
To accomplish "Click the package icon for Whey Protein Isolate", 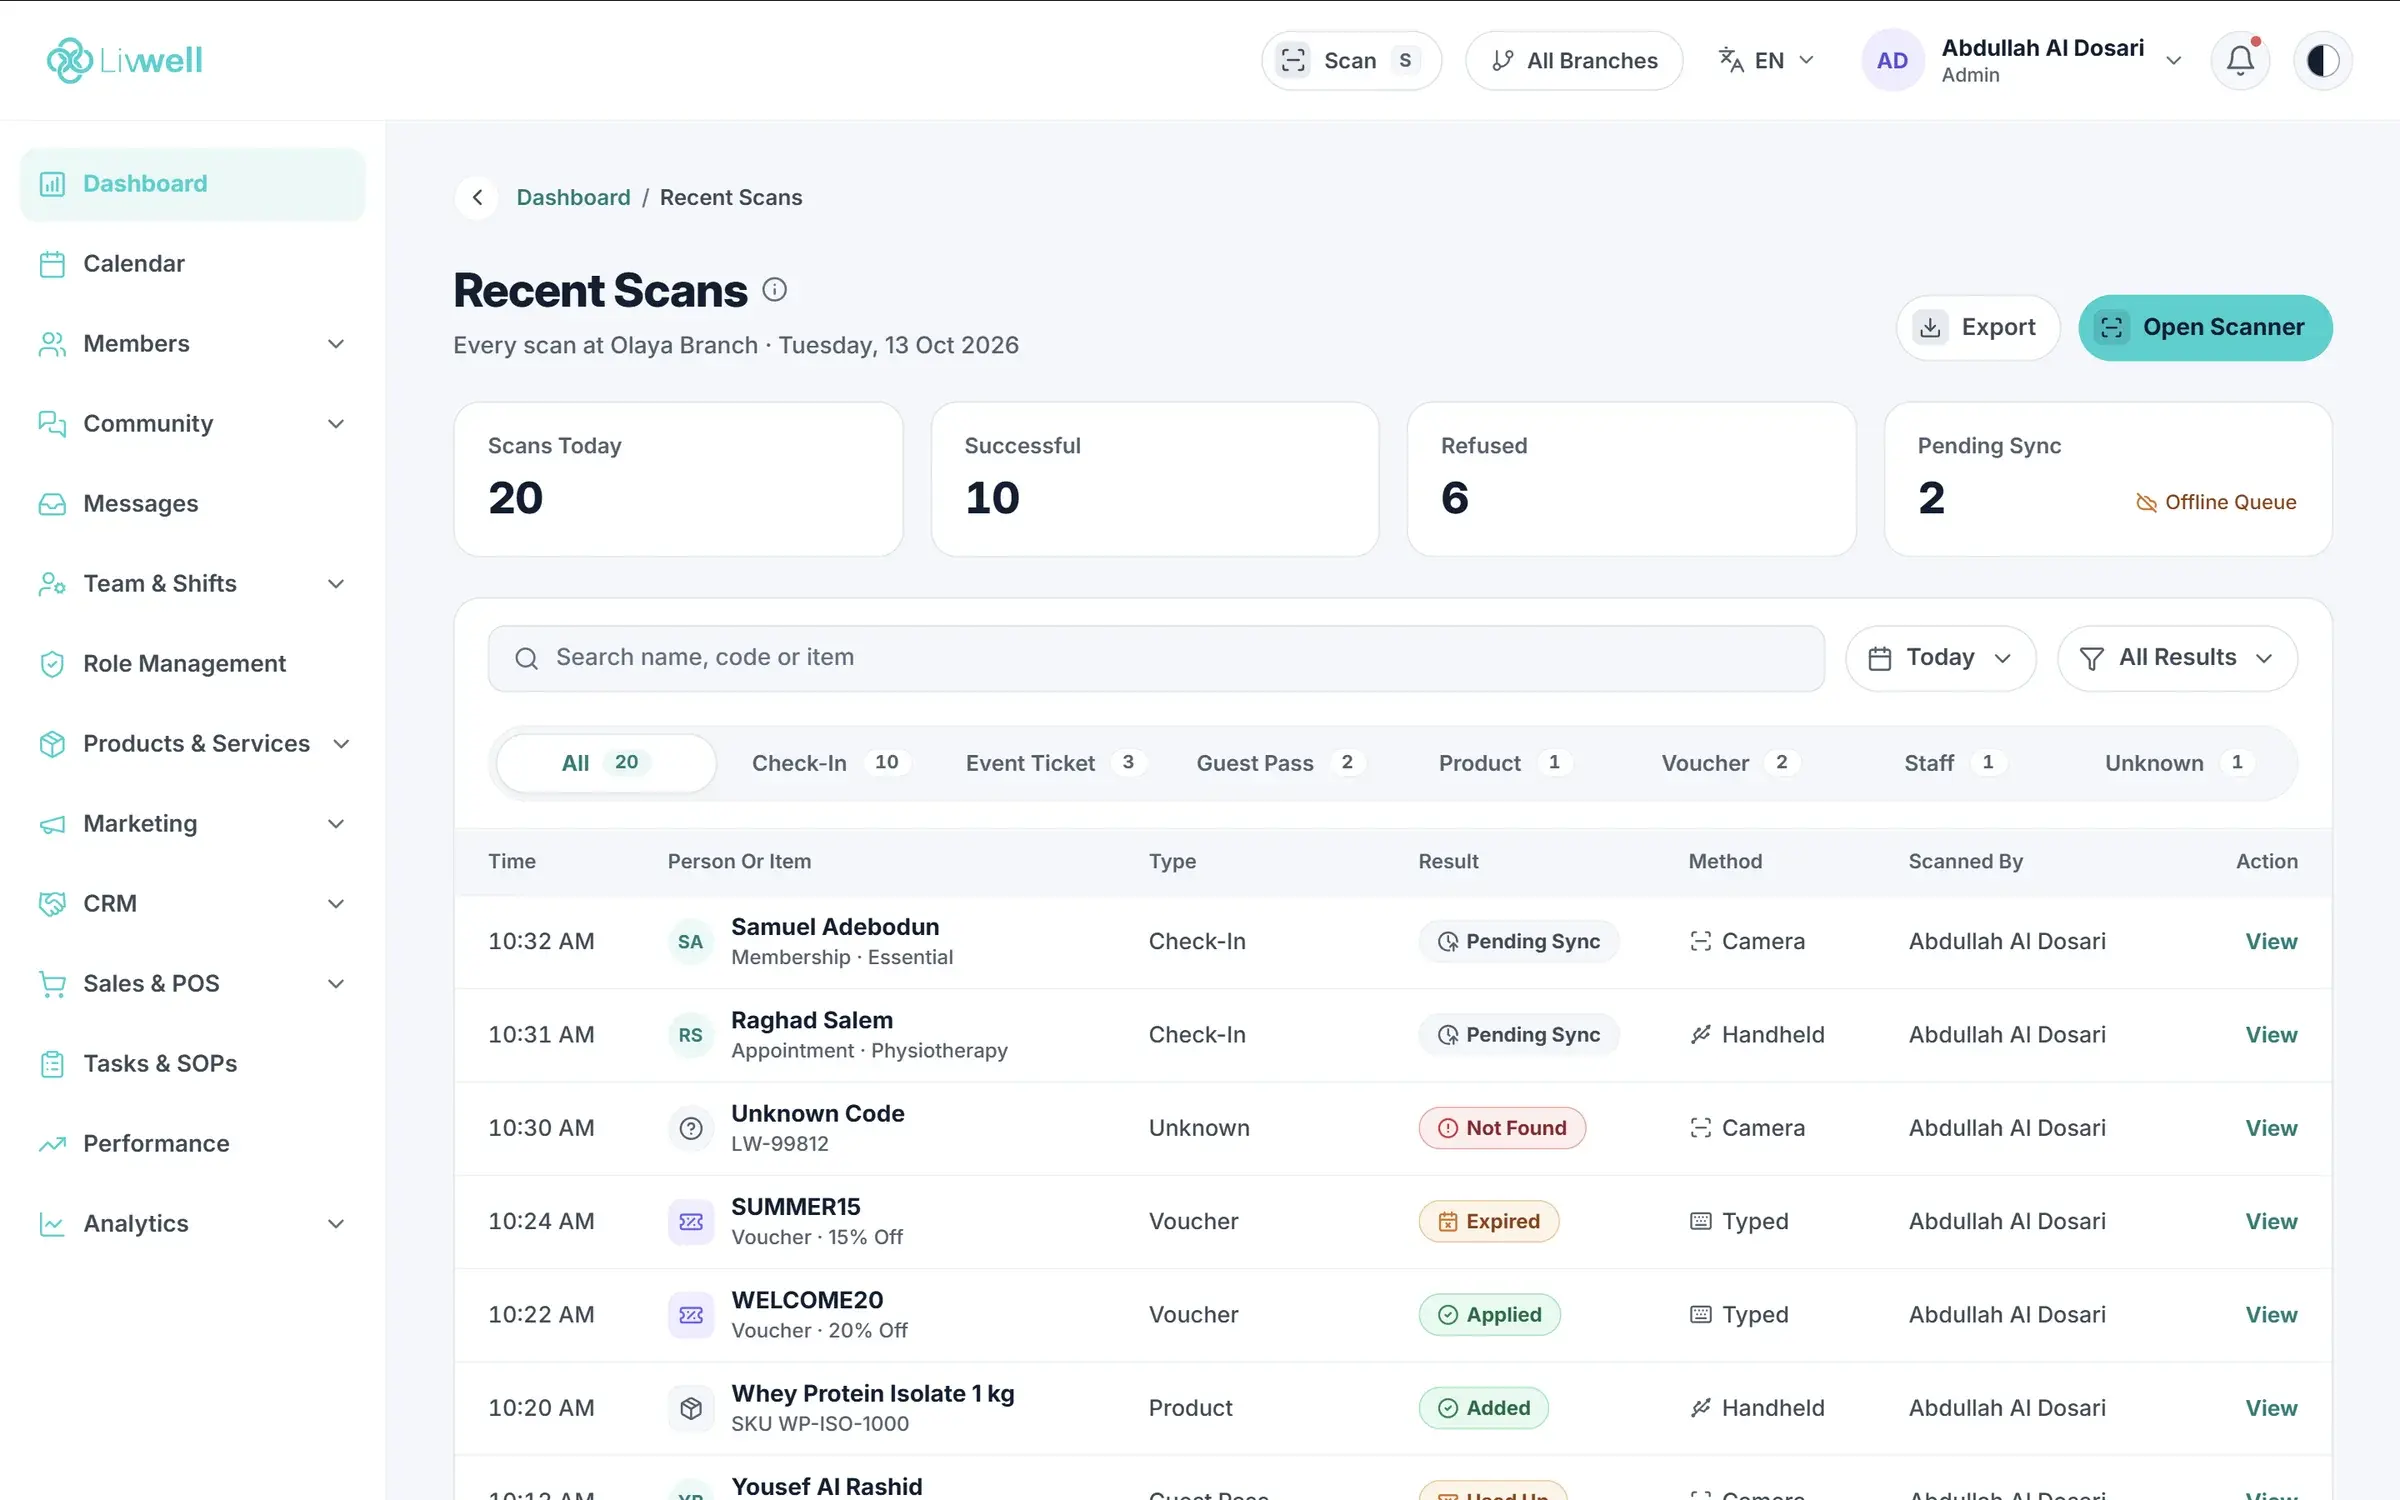I will (x=691, y=1408).
